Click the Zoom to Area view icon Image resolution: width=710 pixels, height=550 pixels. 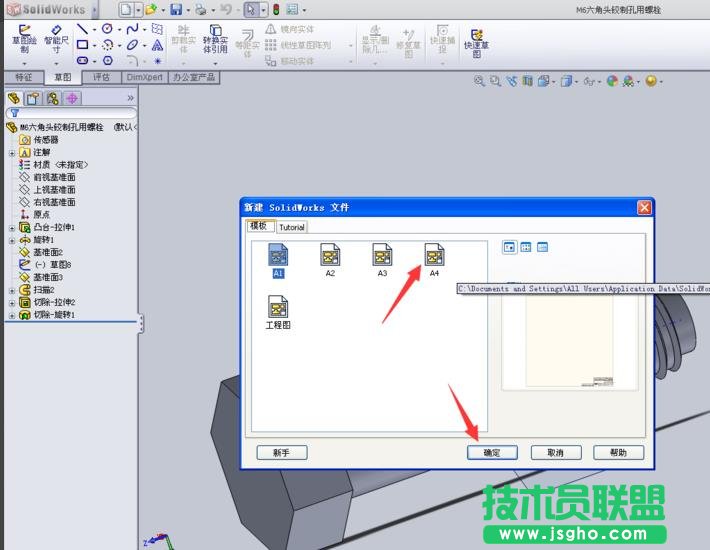pos(495,81)
